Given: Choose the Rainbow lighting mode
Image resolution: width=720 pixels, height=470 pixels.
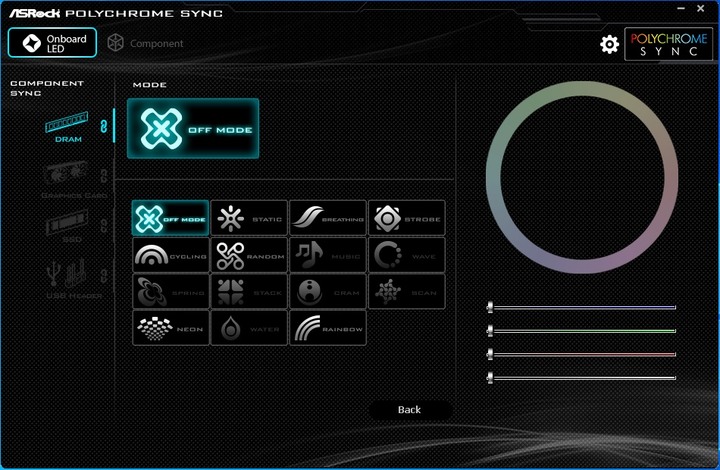Looking at the screenshot, I should 328,328.
